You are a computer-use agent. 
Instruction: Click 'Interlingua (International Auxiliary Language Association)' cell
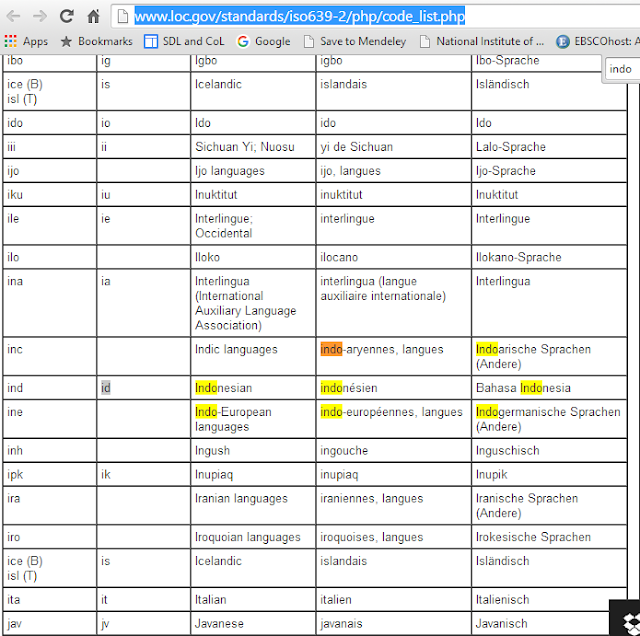point(253,303)
